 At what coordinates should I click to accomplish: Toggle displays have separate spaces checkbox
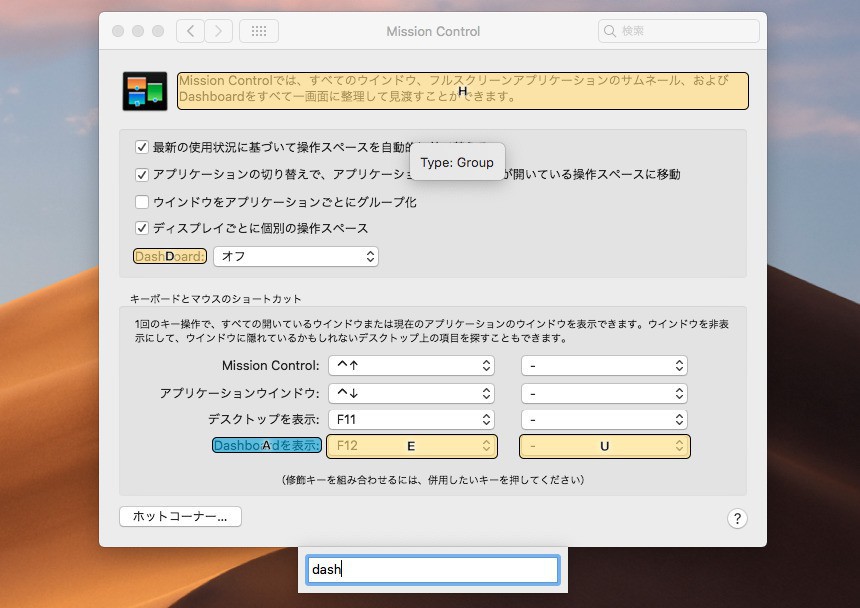142,228
